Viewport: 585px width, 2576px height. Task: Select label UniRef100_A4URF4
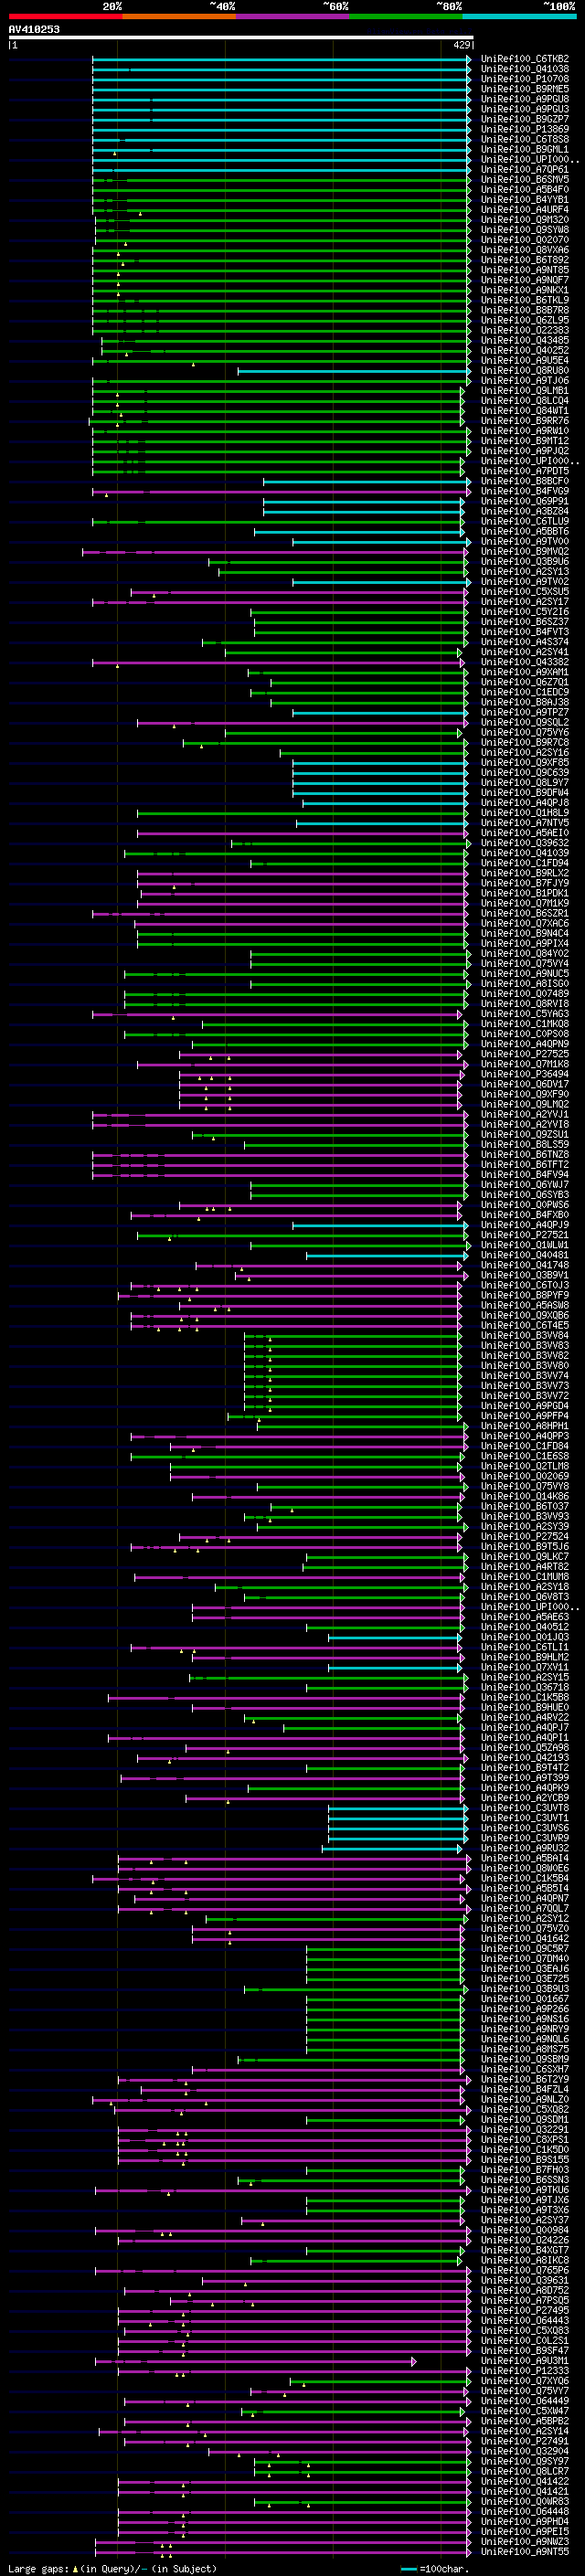click(525, 210)
